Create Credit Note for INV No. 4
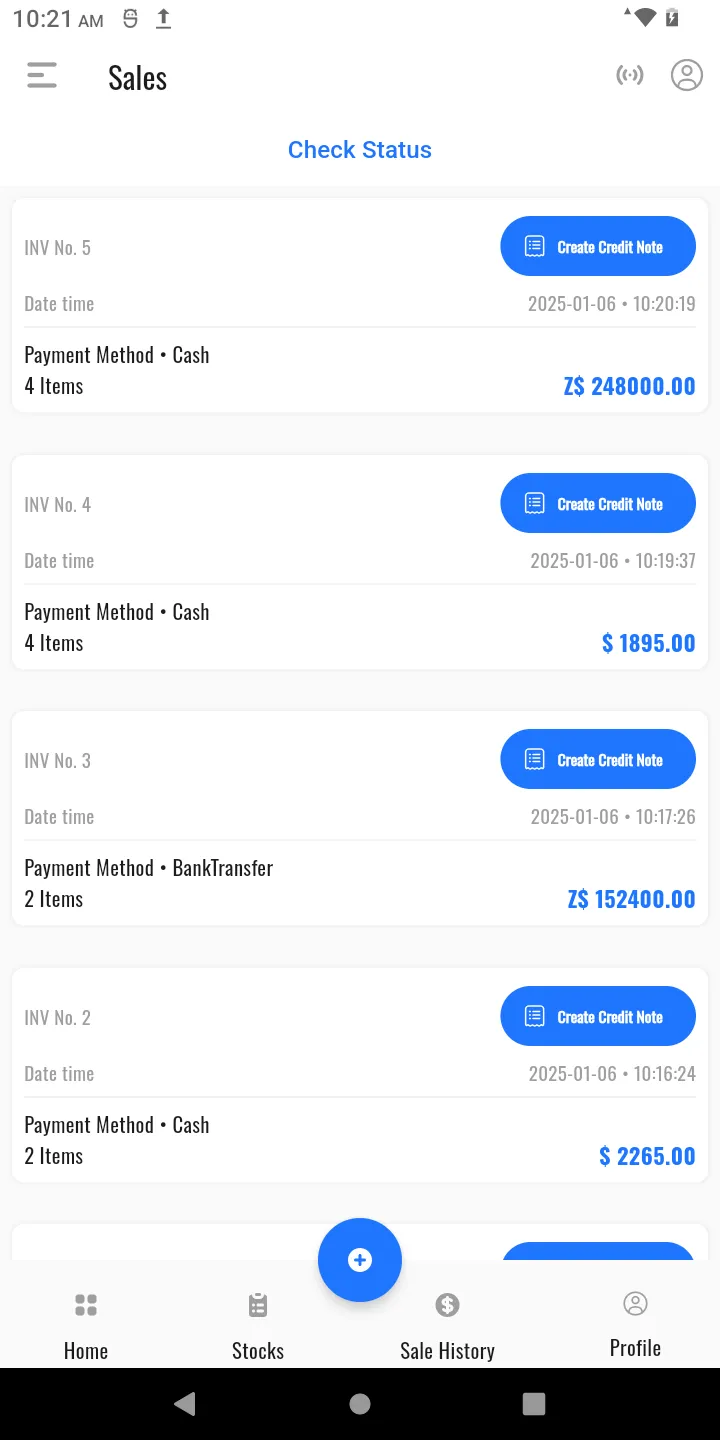The width and height of the screenshot is (720, 1440). 598,503
